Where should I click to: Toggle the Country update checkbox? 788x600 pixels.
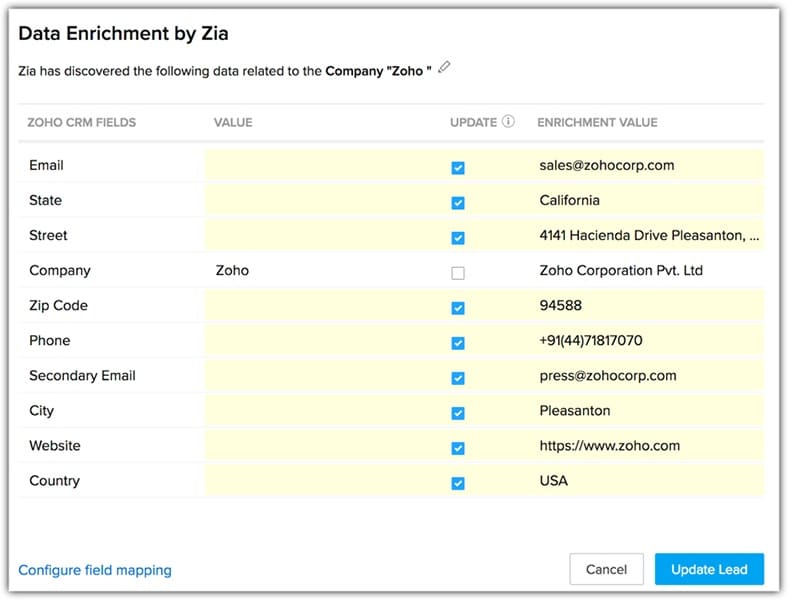coord(458,483)
